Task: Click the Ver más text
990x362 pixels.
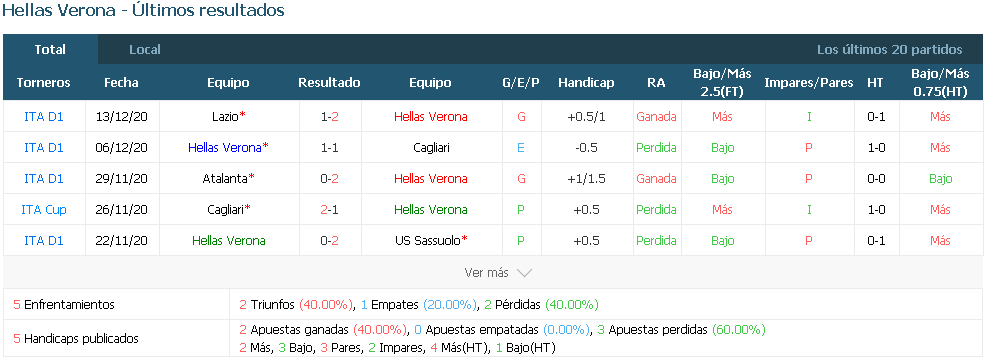Action: click(486, 273)
